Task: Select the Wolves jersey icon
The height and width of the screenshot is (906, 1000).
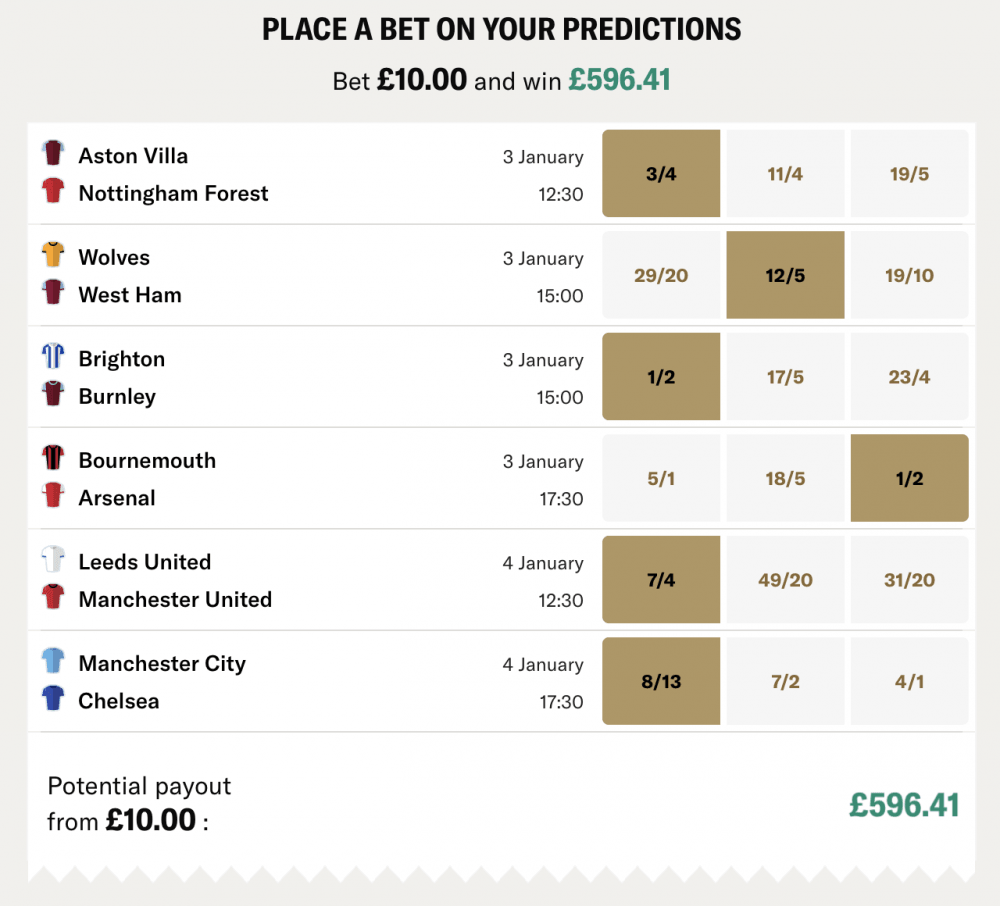Action: point(53,257)
